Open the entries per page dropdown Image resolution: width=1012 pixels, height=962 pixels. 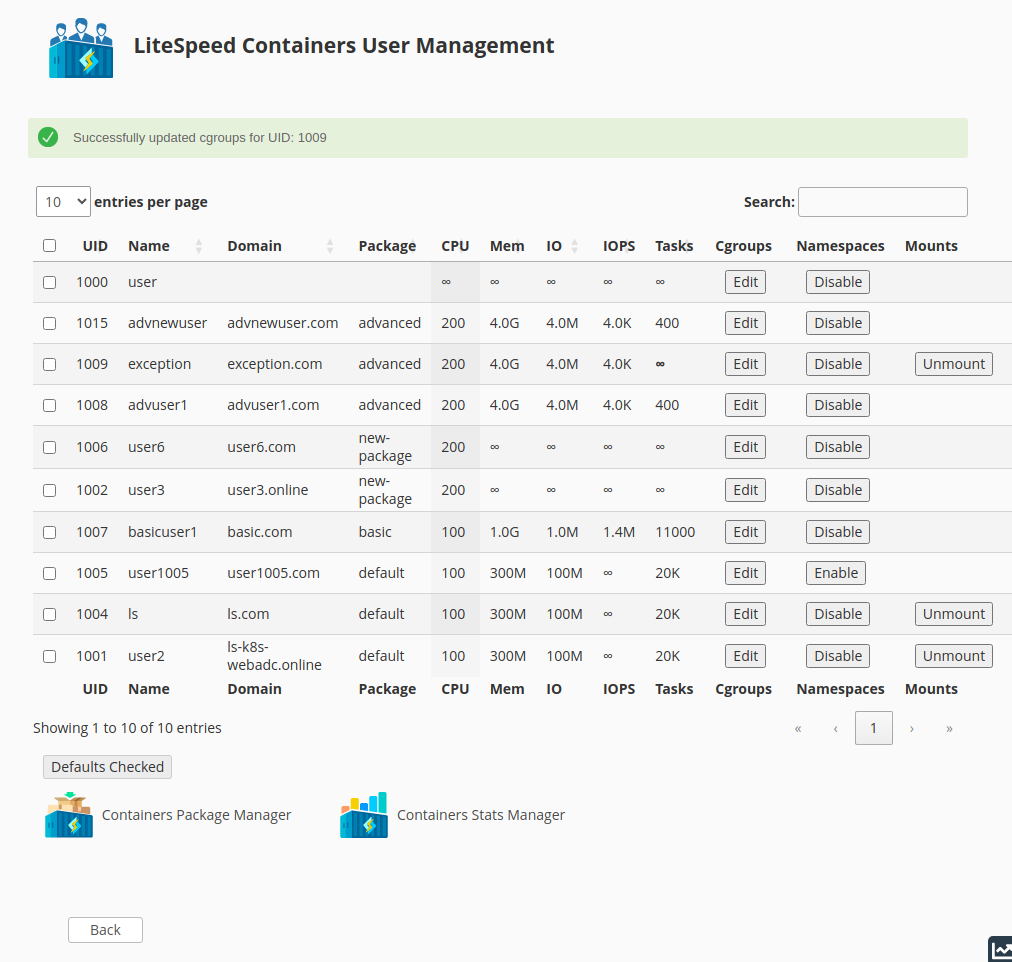coord(63,202)
